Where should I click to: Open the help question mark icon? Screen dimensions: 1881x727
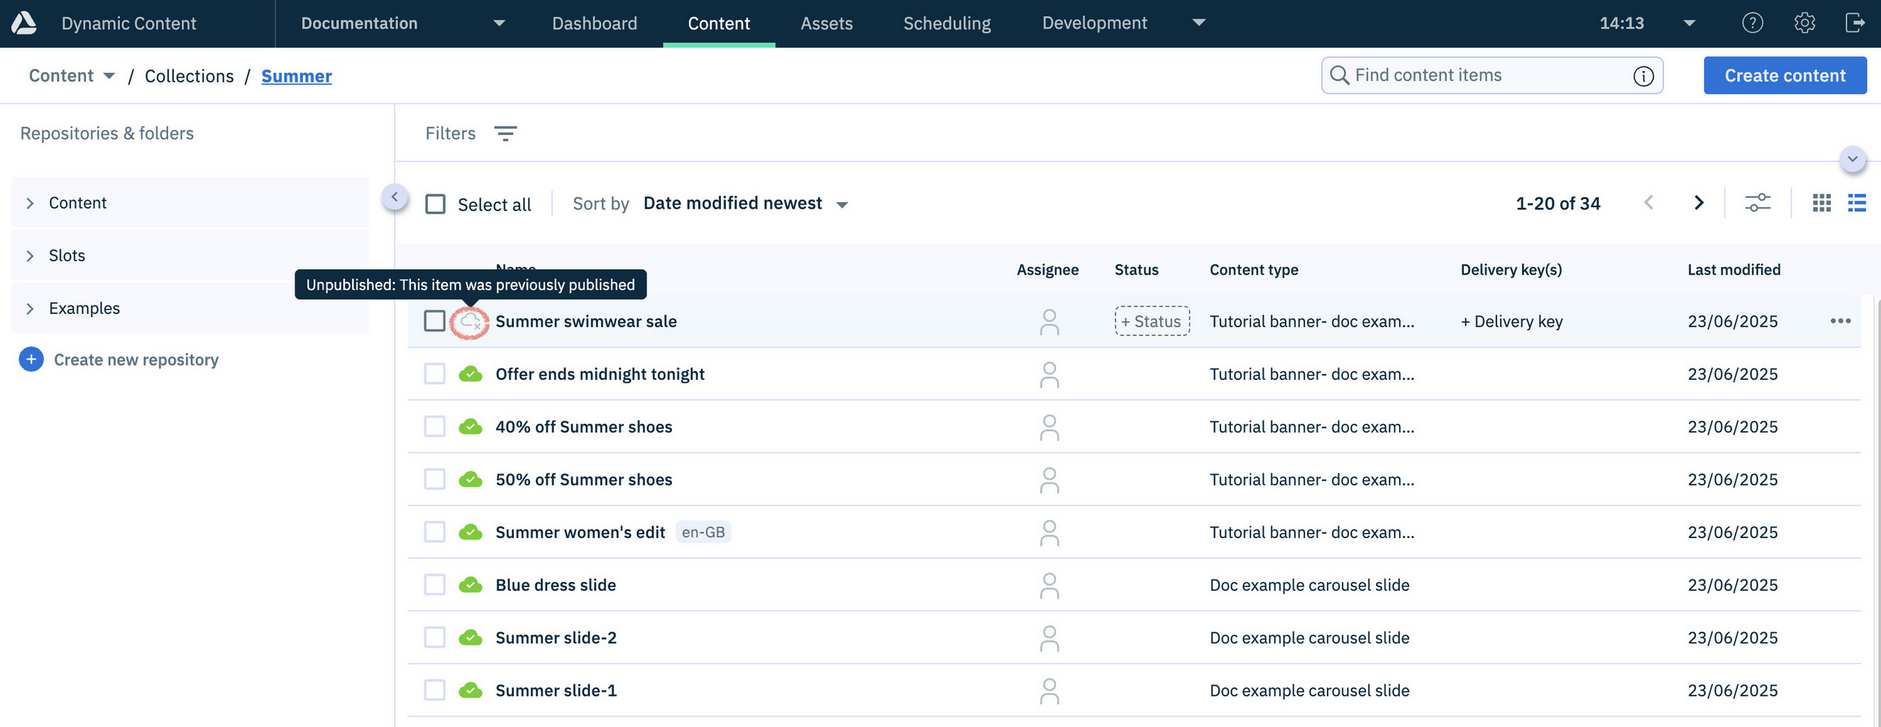point(1752,23)
